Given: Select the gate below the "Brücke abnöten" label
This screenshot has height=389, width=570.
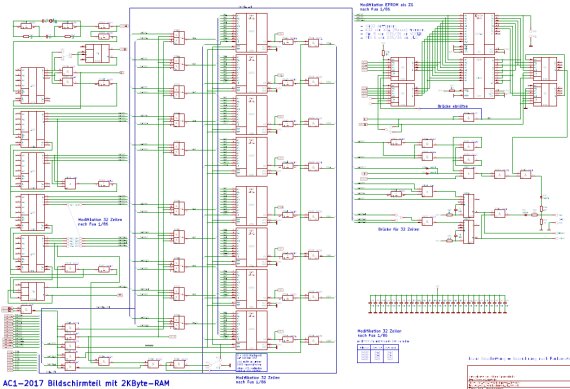Looking at the screenshot, I should coord(469,117).
